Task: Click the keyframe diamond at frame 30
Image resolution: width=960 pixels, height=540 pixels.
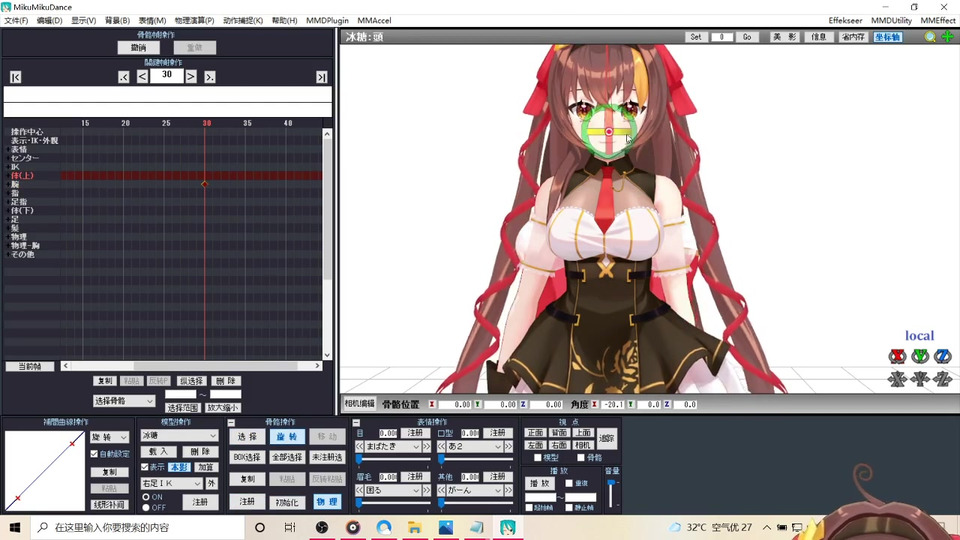Action: click(x=204, y=184)
